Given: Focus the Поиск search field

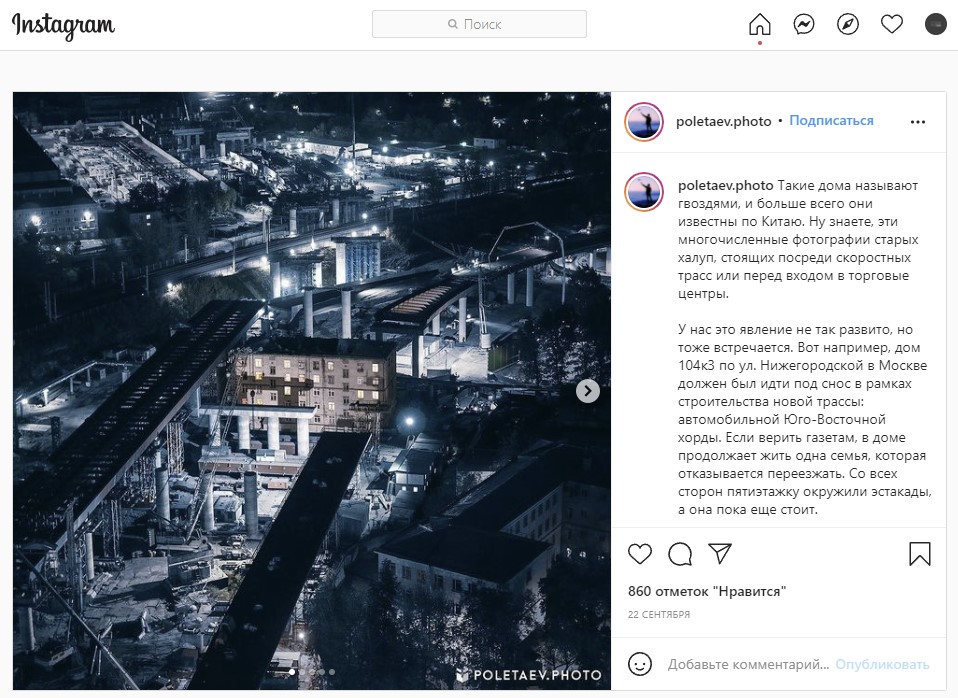Looking at the screenshot, I should [x=479, y=24].
